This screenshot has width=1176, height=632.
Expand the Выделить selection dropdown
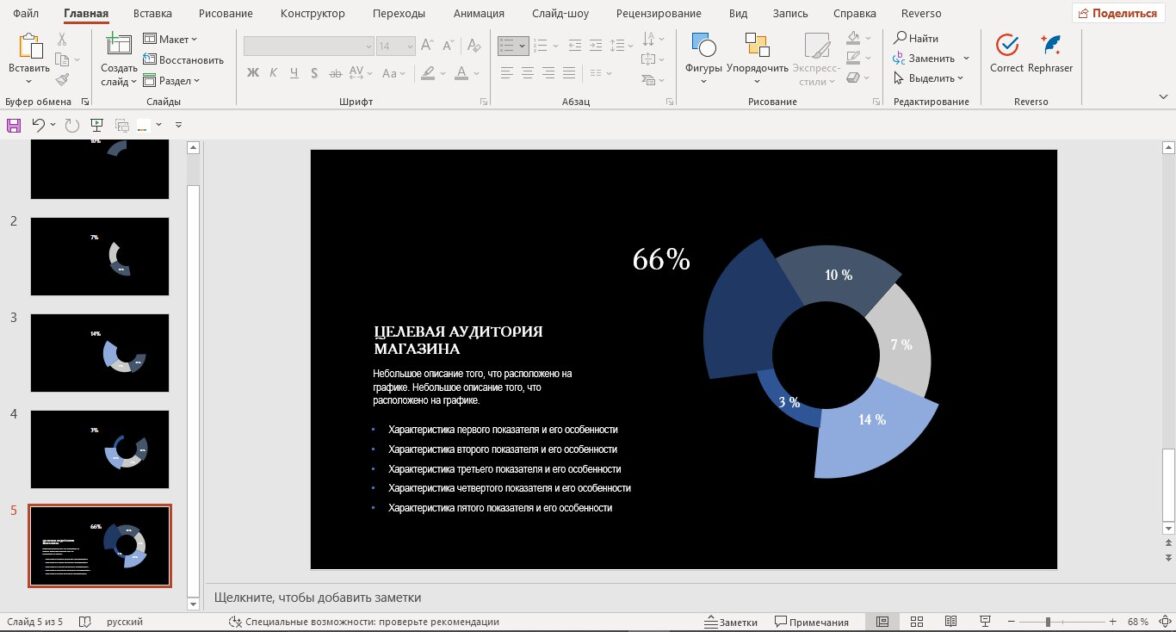click(929, 78)
